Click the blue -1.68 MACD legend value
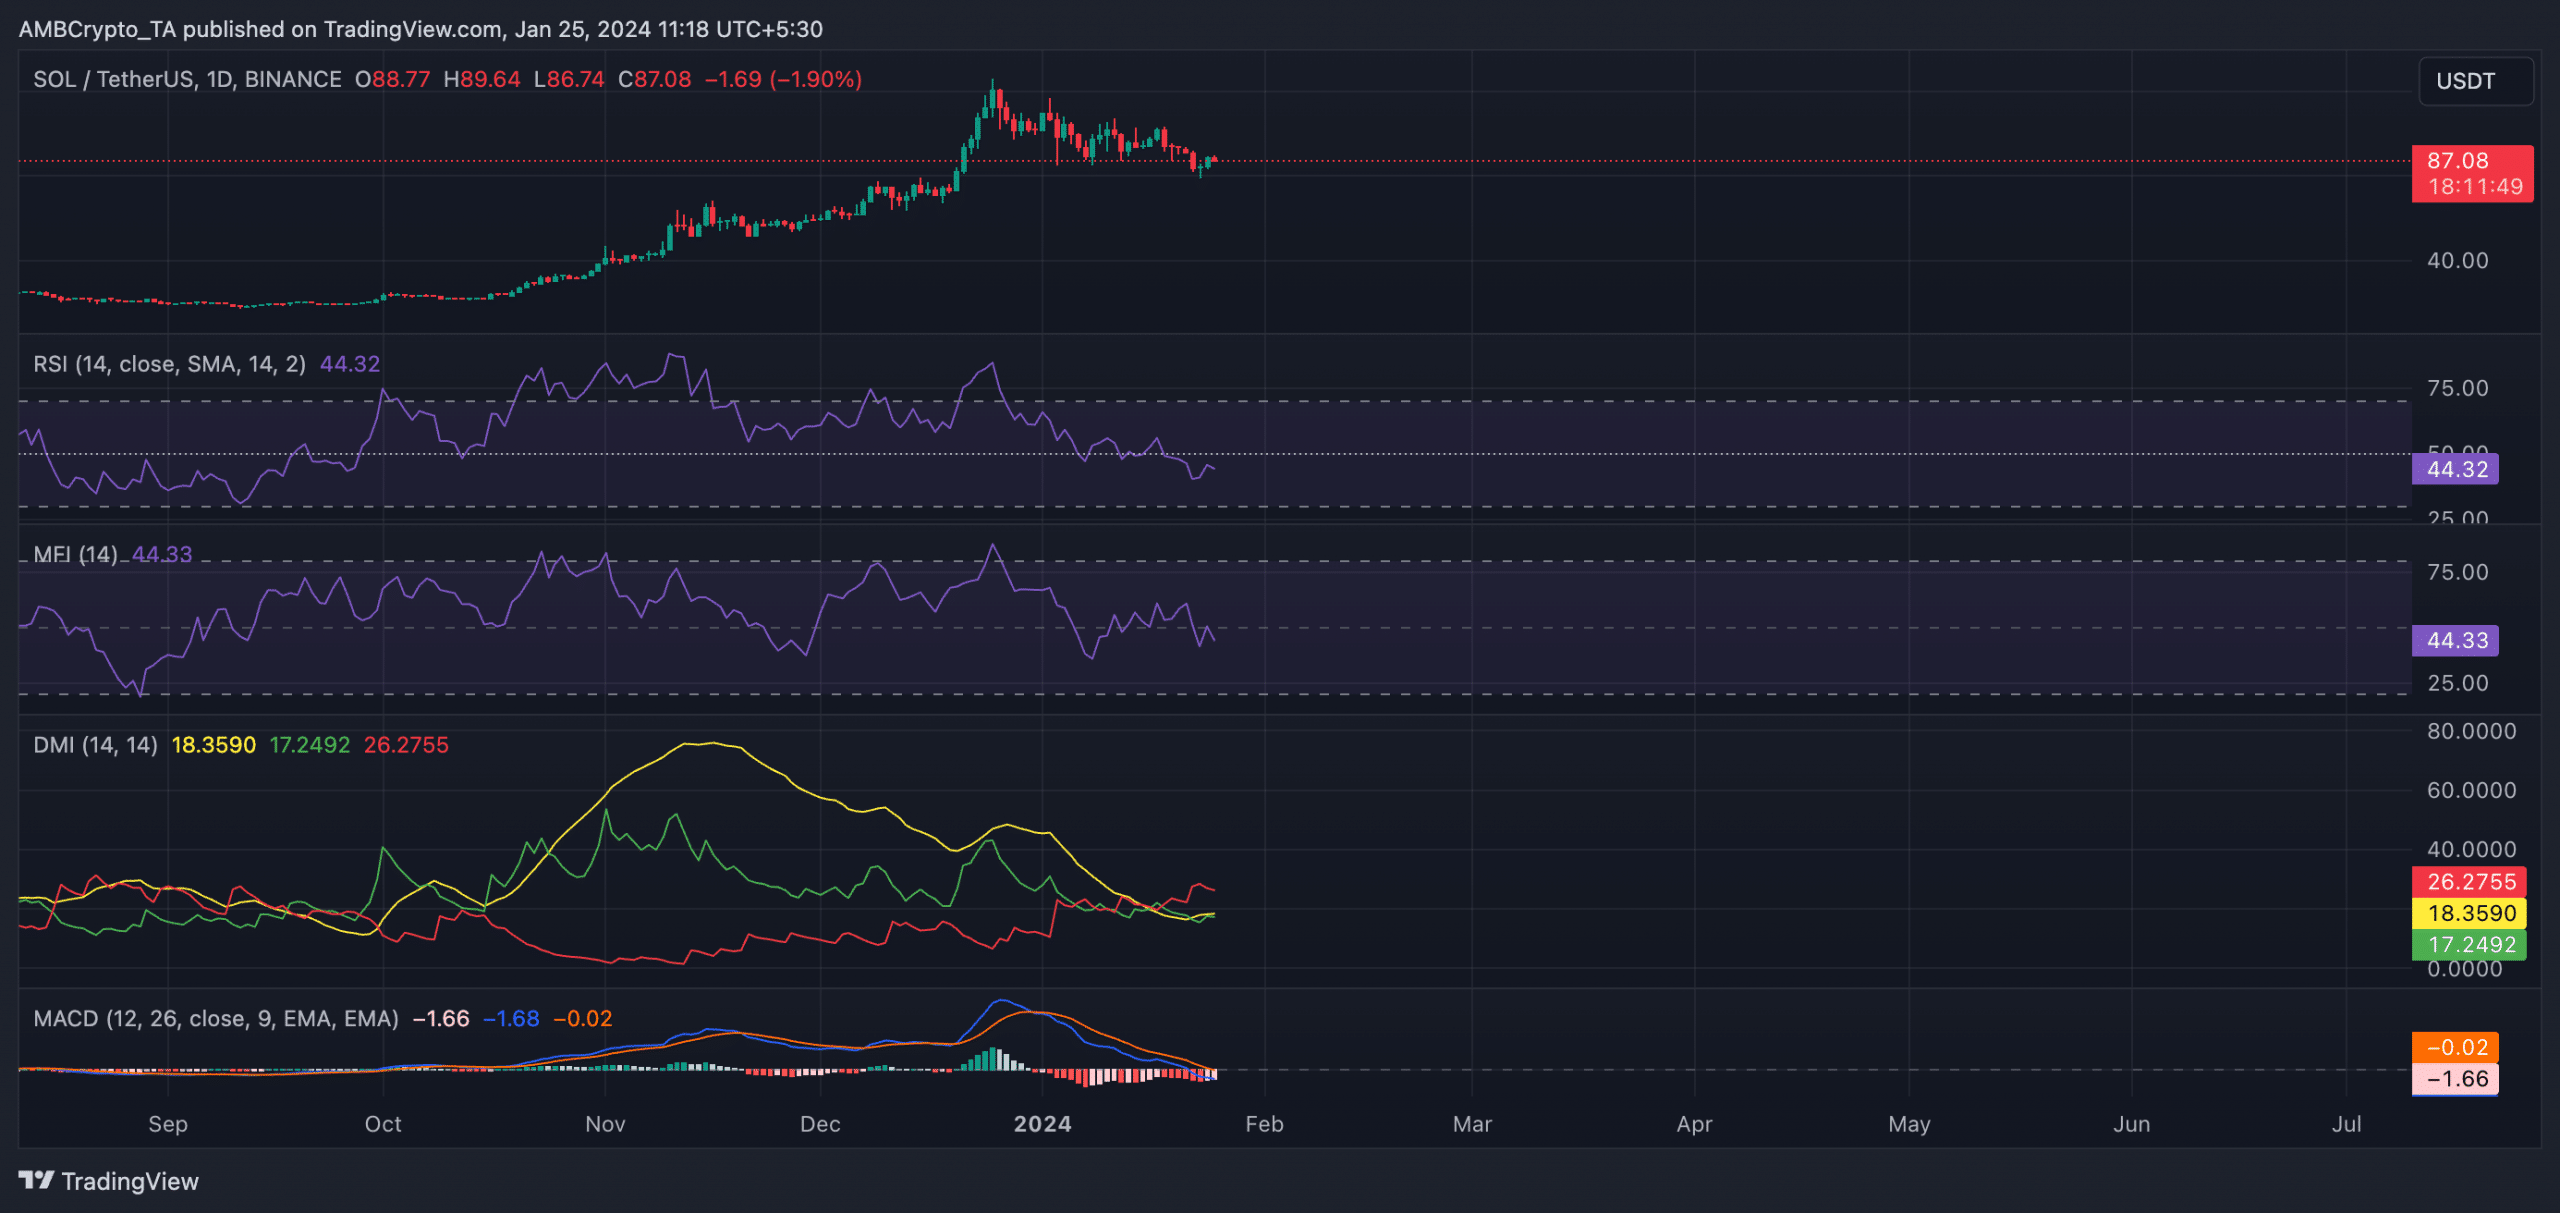This screenshot has width=2560, height=1213. point(511,1019)
